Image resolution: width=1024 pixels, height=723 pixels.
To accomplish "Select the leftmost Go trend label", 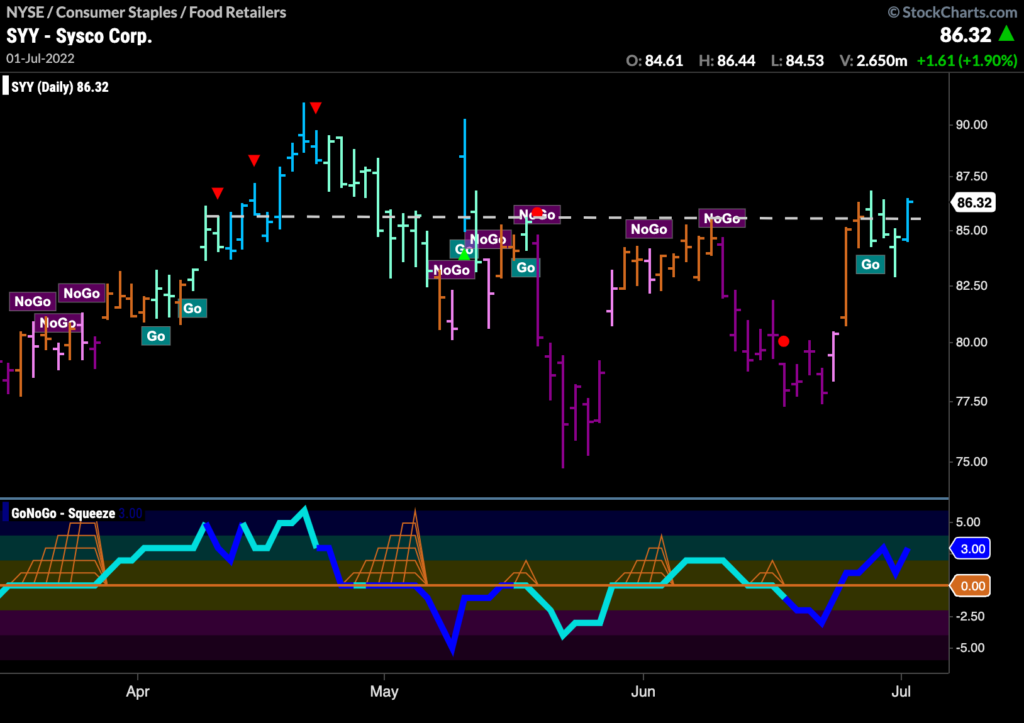I will click(x=155, y=336).
